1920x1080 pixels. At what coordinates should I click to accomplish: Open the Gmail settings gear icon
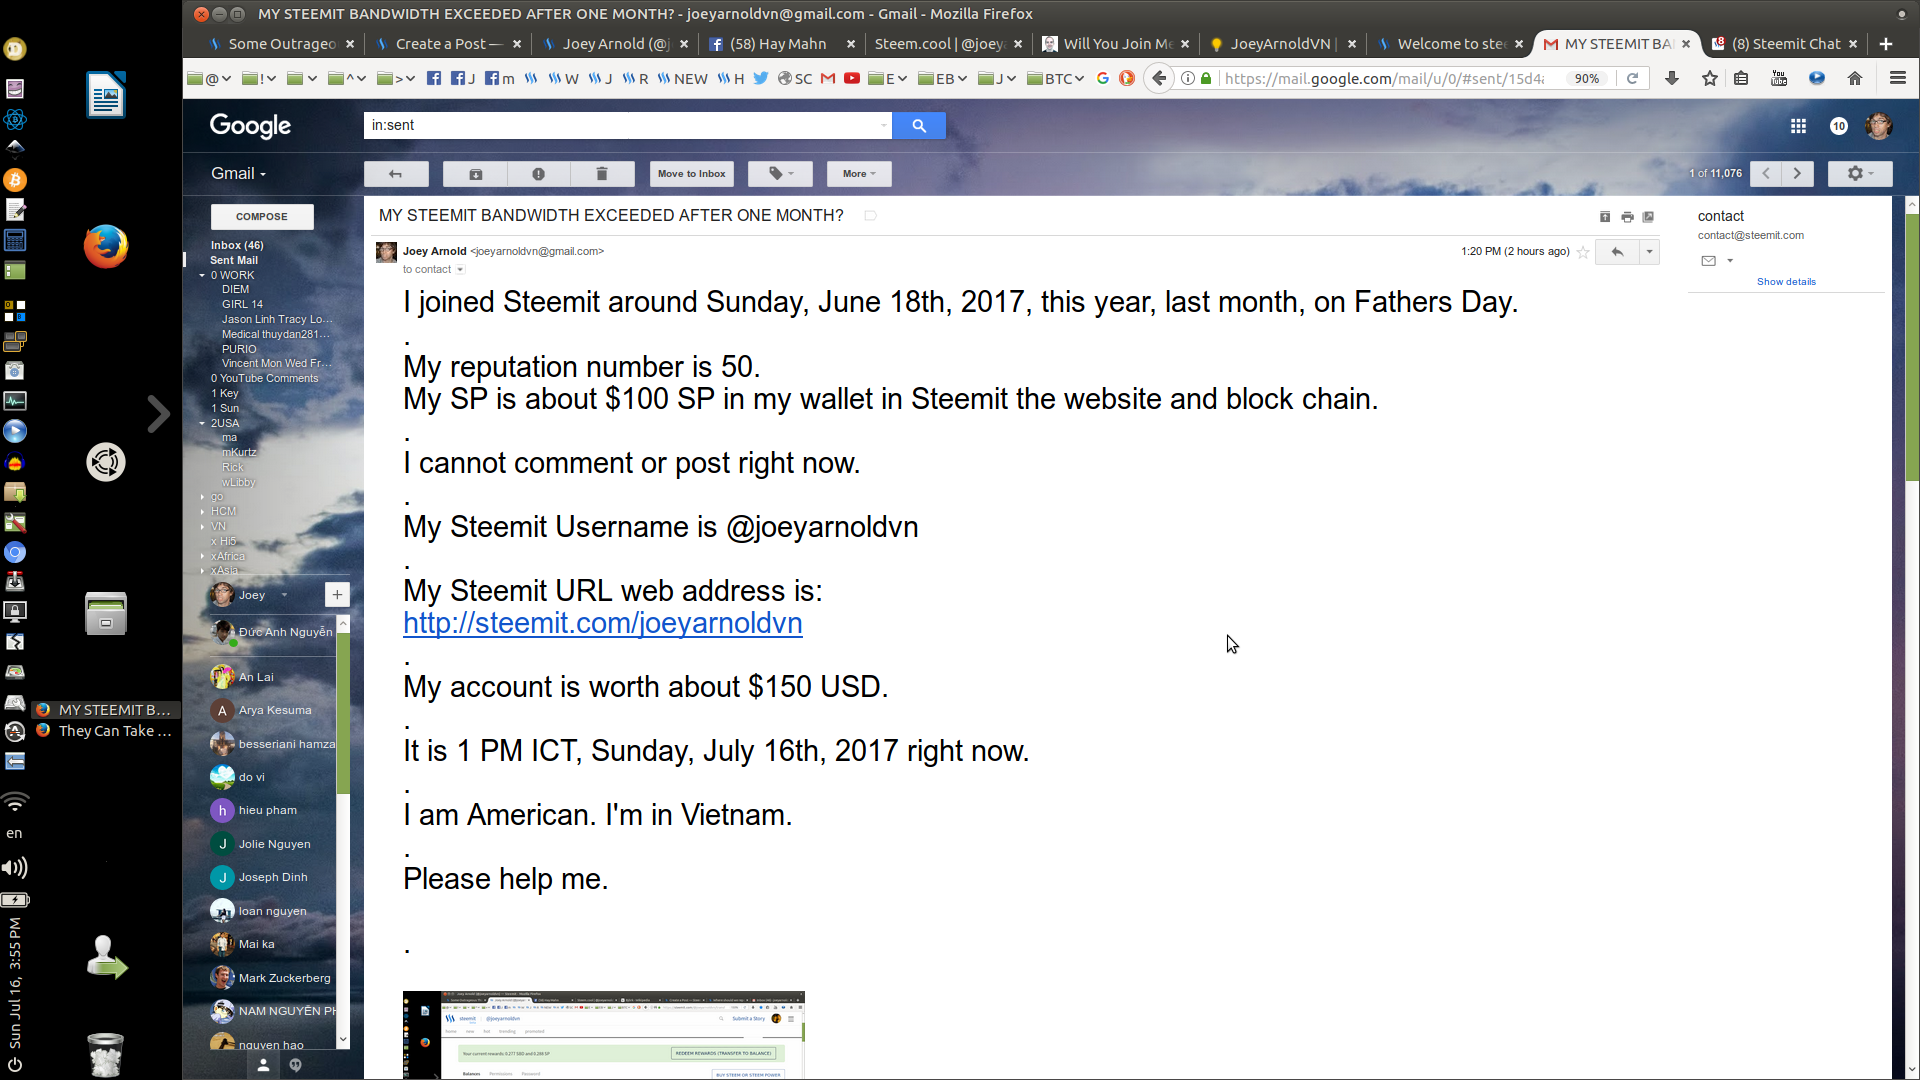click(x=1855, y=173)
